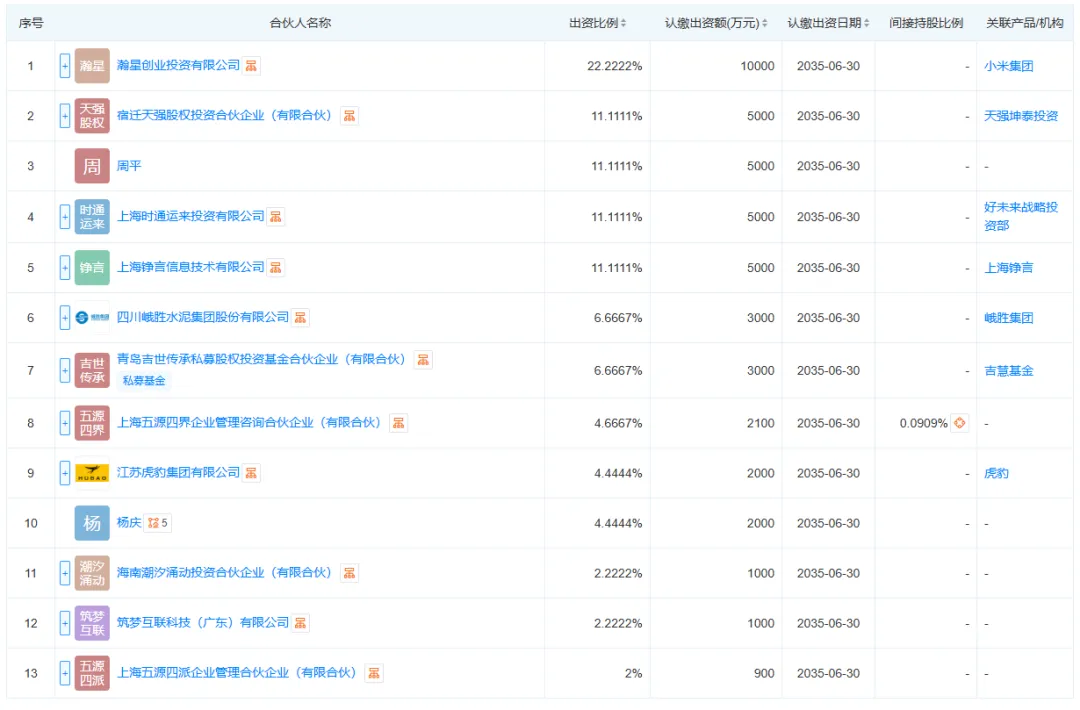Open 四川峨胜水泥集团股份有限公司 link

[202, 317]
